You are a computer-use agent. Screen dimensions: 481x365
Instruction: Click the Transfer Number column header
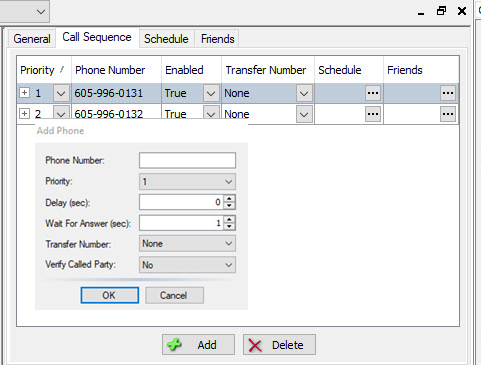click(x=268, y=70)
